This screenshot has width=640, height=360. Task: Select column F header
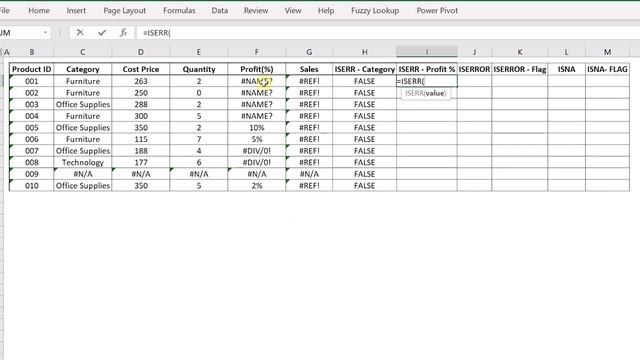pos(256,52)
